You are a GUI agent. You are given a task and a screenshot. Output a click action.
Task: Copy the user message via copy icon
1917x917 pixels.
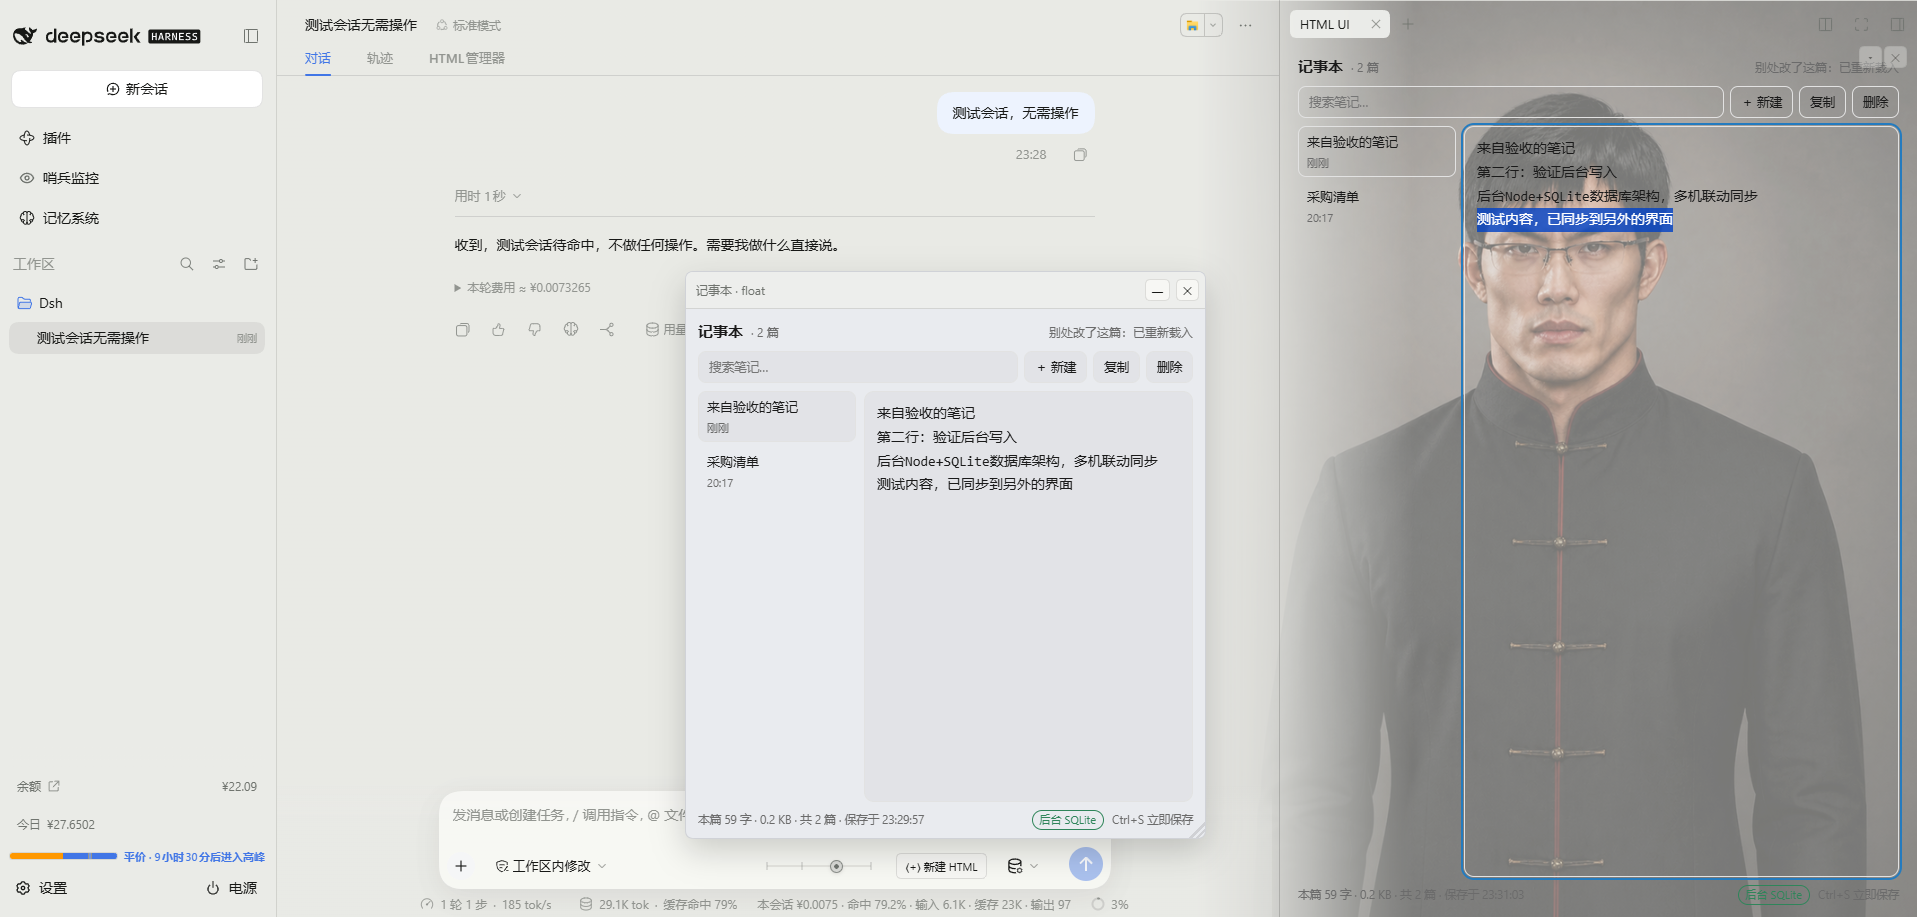tap(1080, 155)
